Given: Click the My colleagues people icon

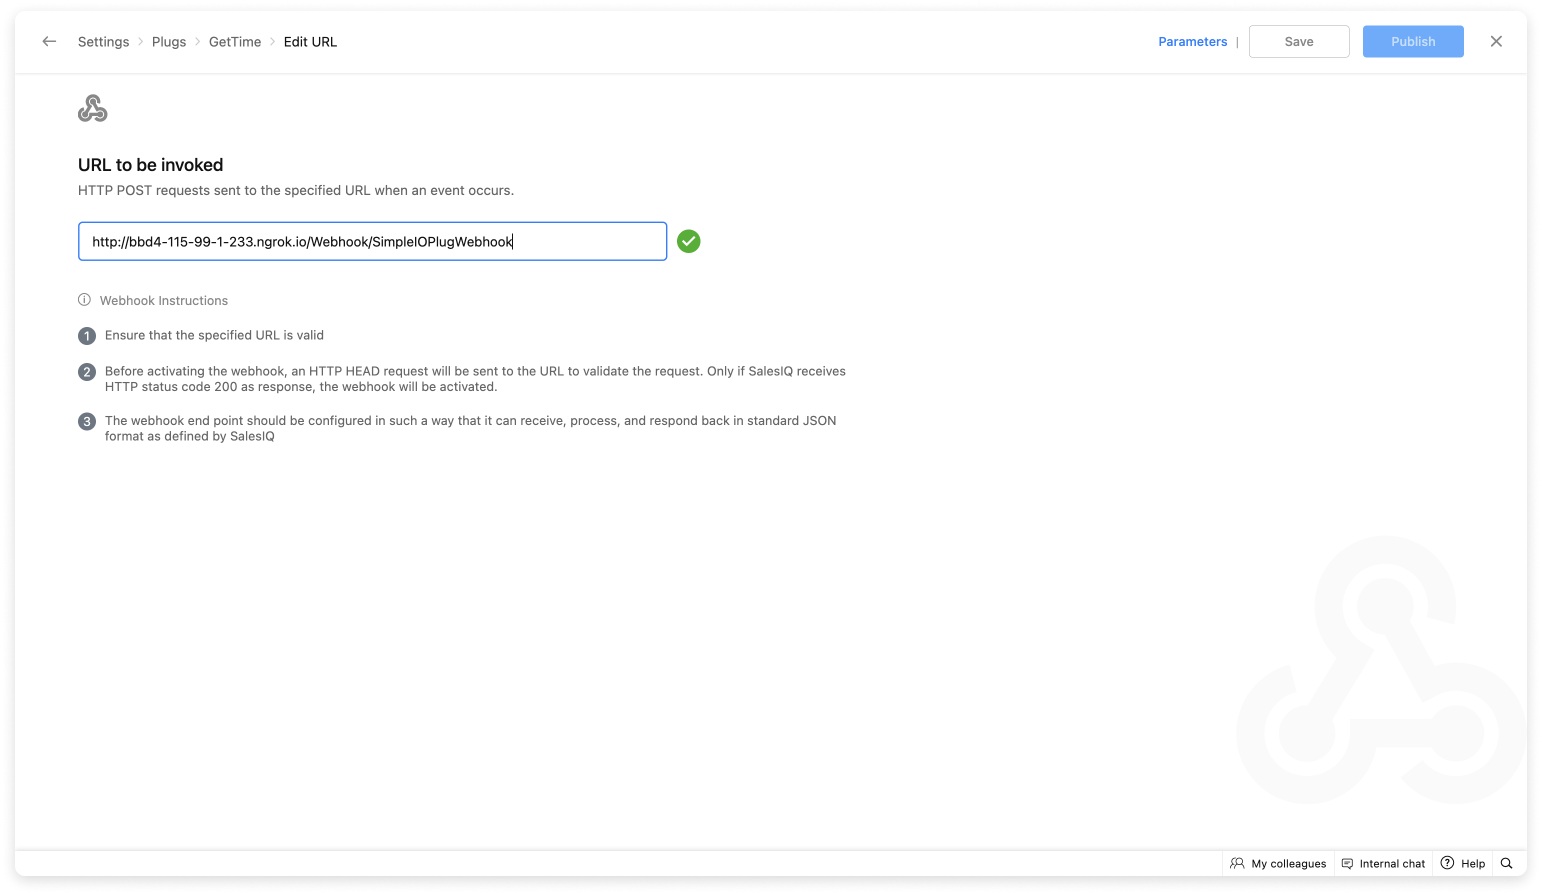Looking at the screenshot, I should 1237,863.
